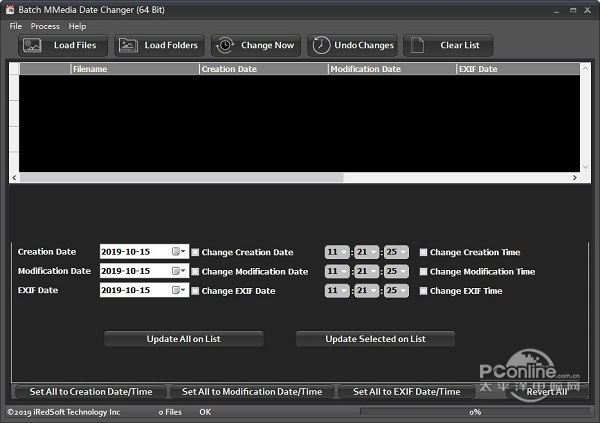The image size is (600, 423).
Task: Click the Filename column header
Action: pos(135,69)
